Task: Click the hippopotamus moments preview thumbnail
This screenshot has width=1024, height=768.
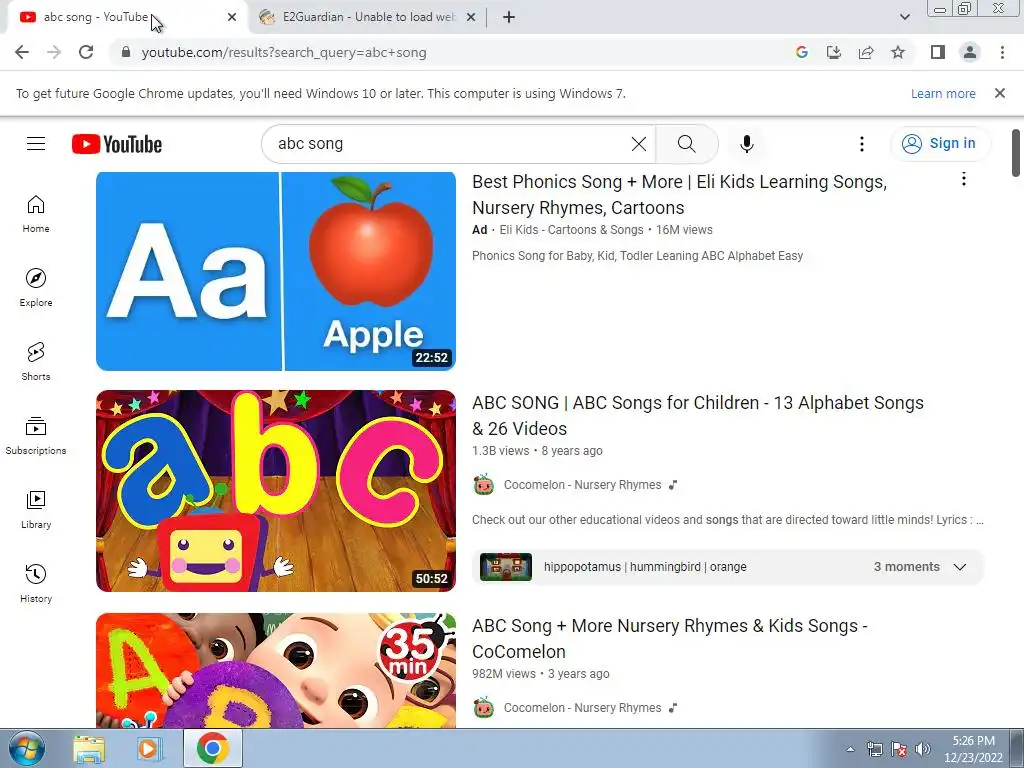Action: (x=506, y=567)
